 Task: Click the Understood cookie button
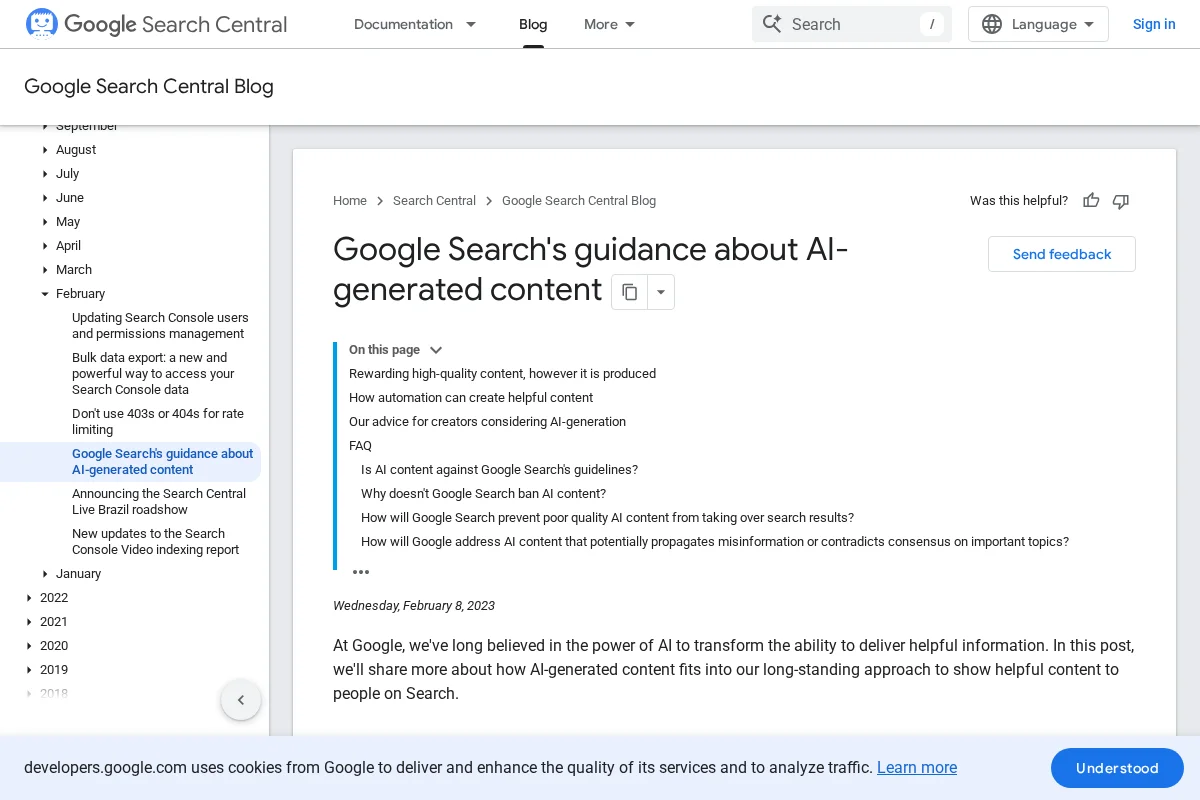click(x=1117, y=768)
